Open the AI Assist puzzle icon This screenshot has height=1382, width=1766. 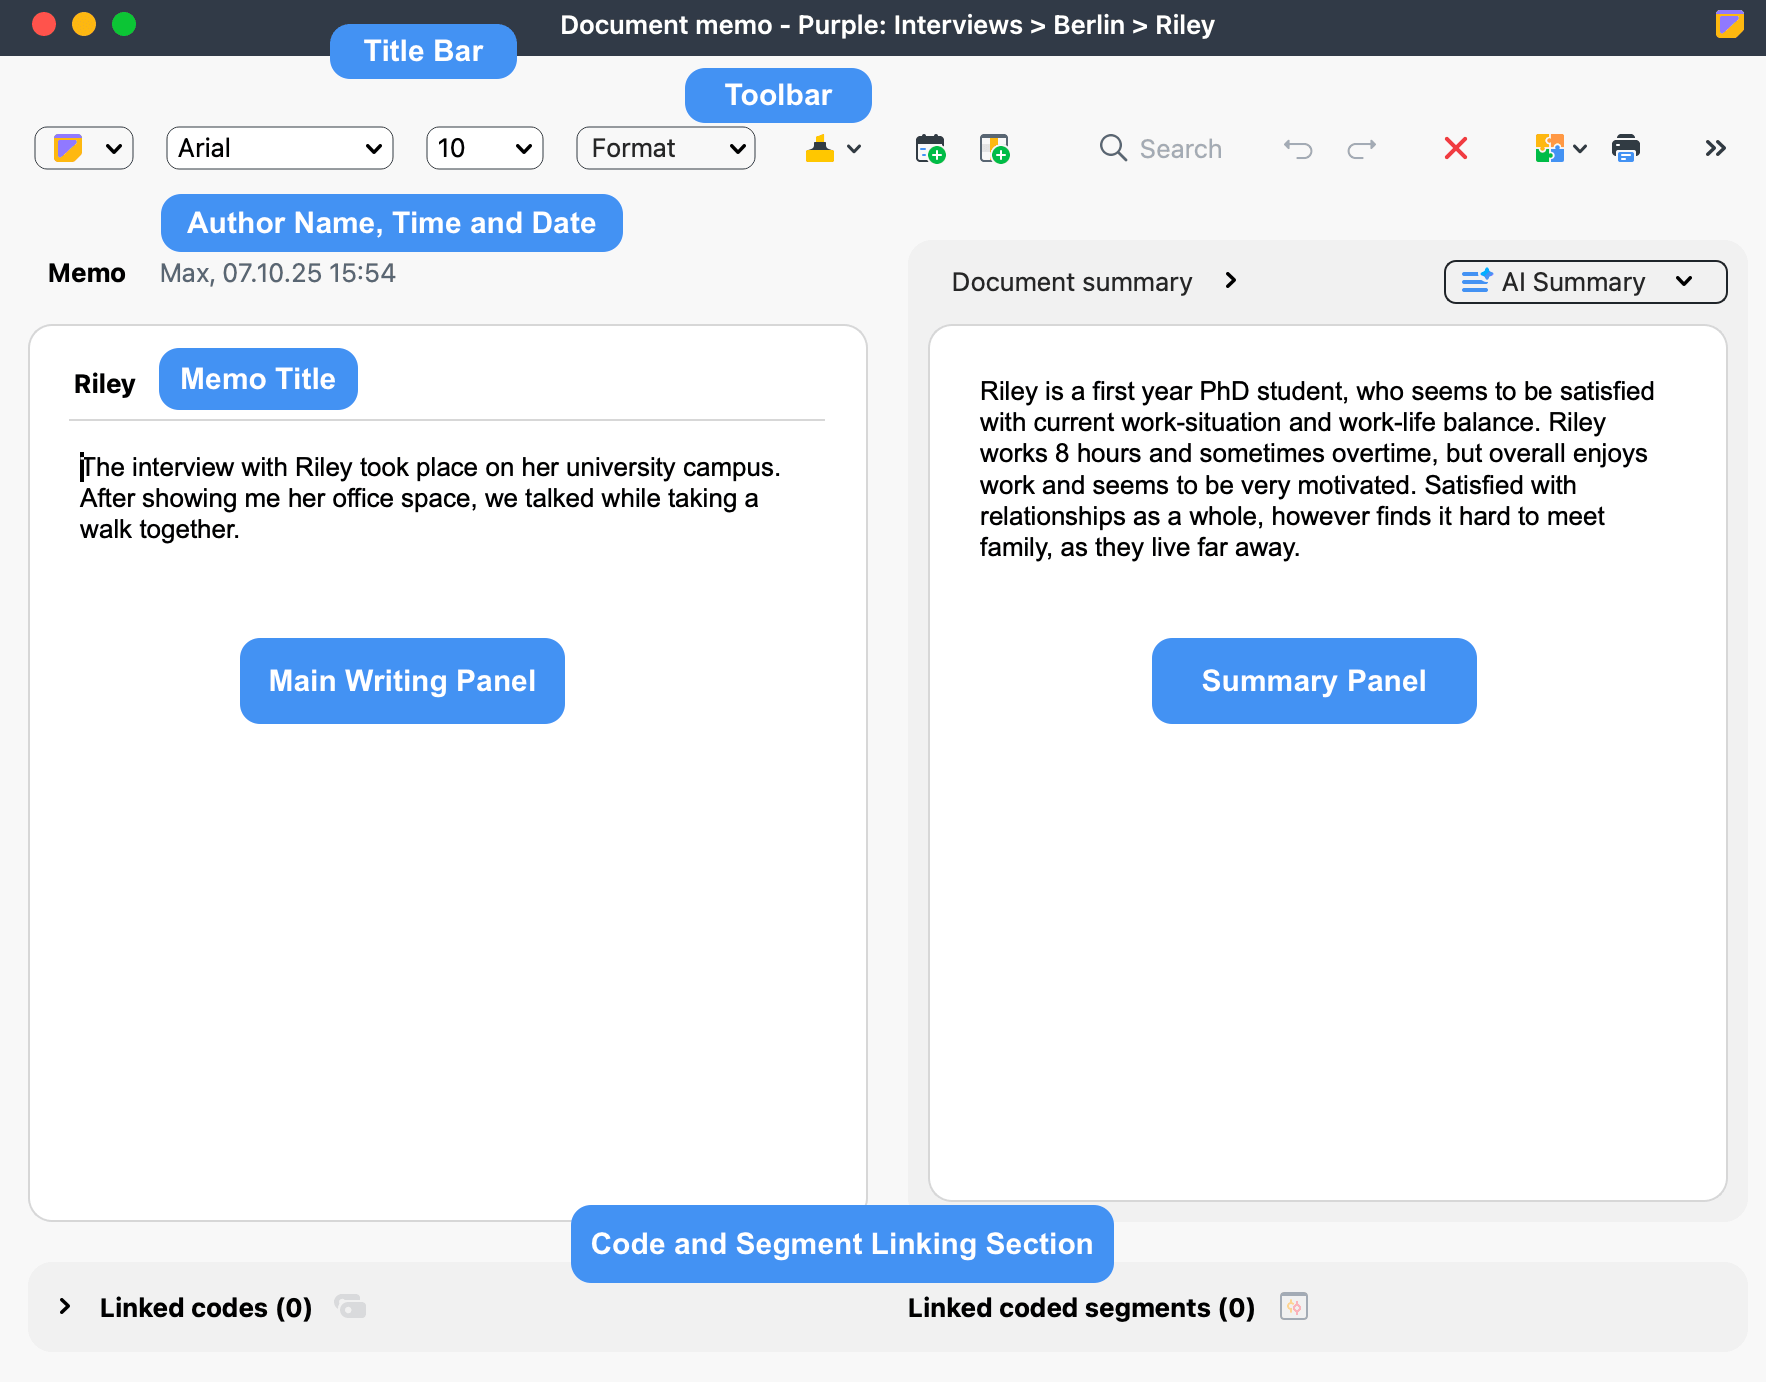[1549, 148]
